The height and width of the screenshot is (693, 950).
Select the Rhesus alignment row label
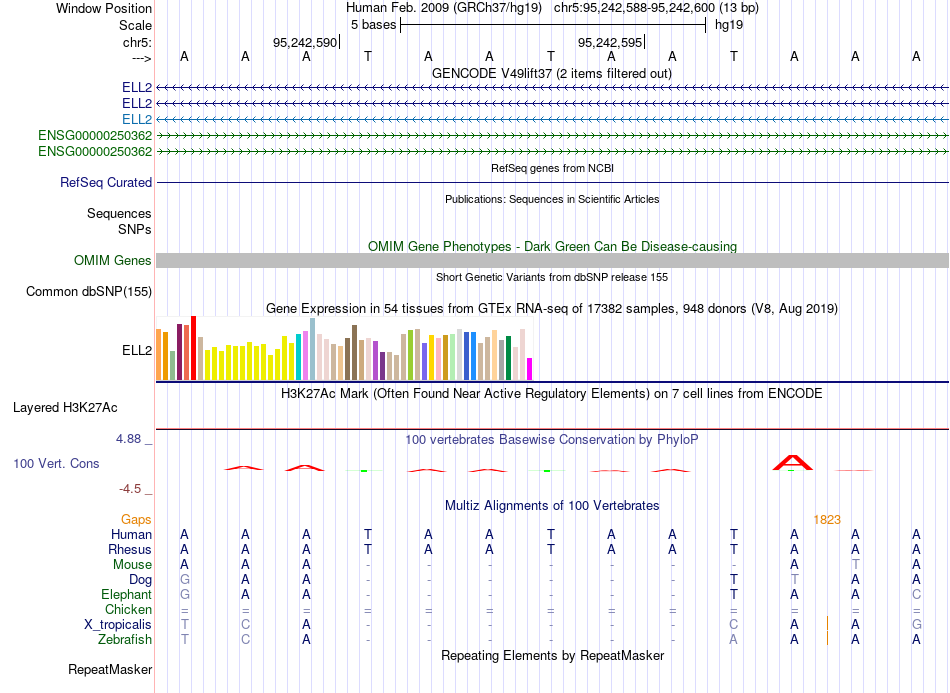tap(130, 549)
